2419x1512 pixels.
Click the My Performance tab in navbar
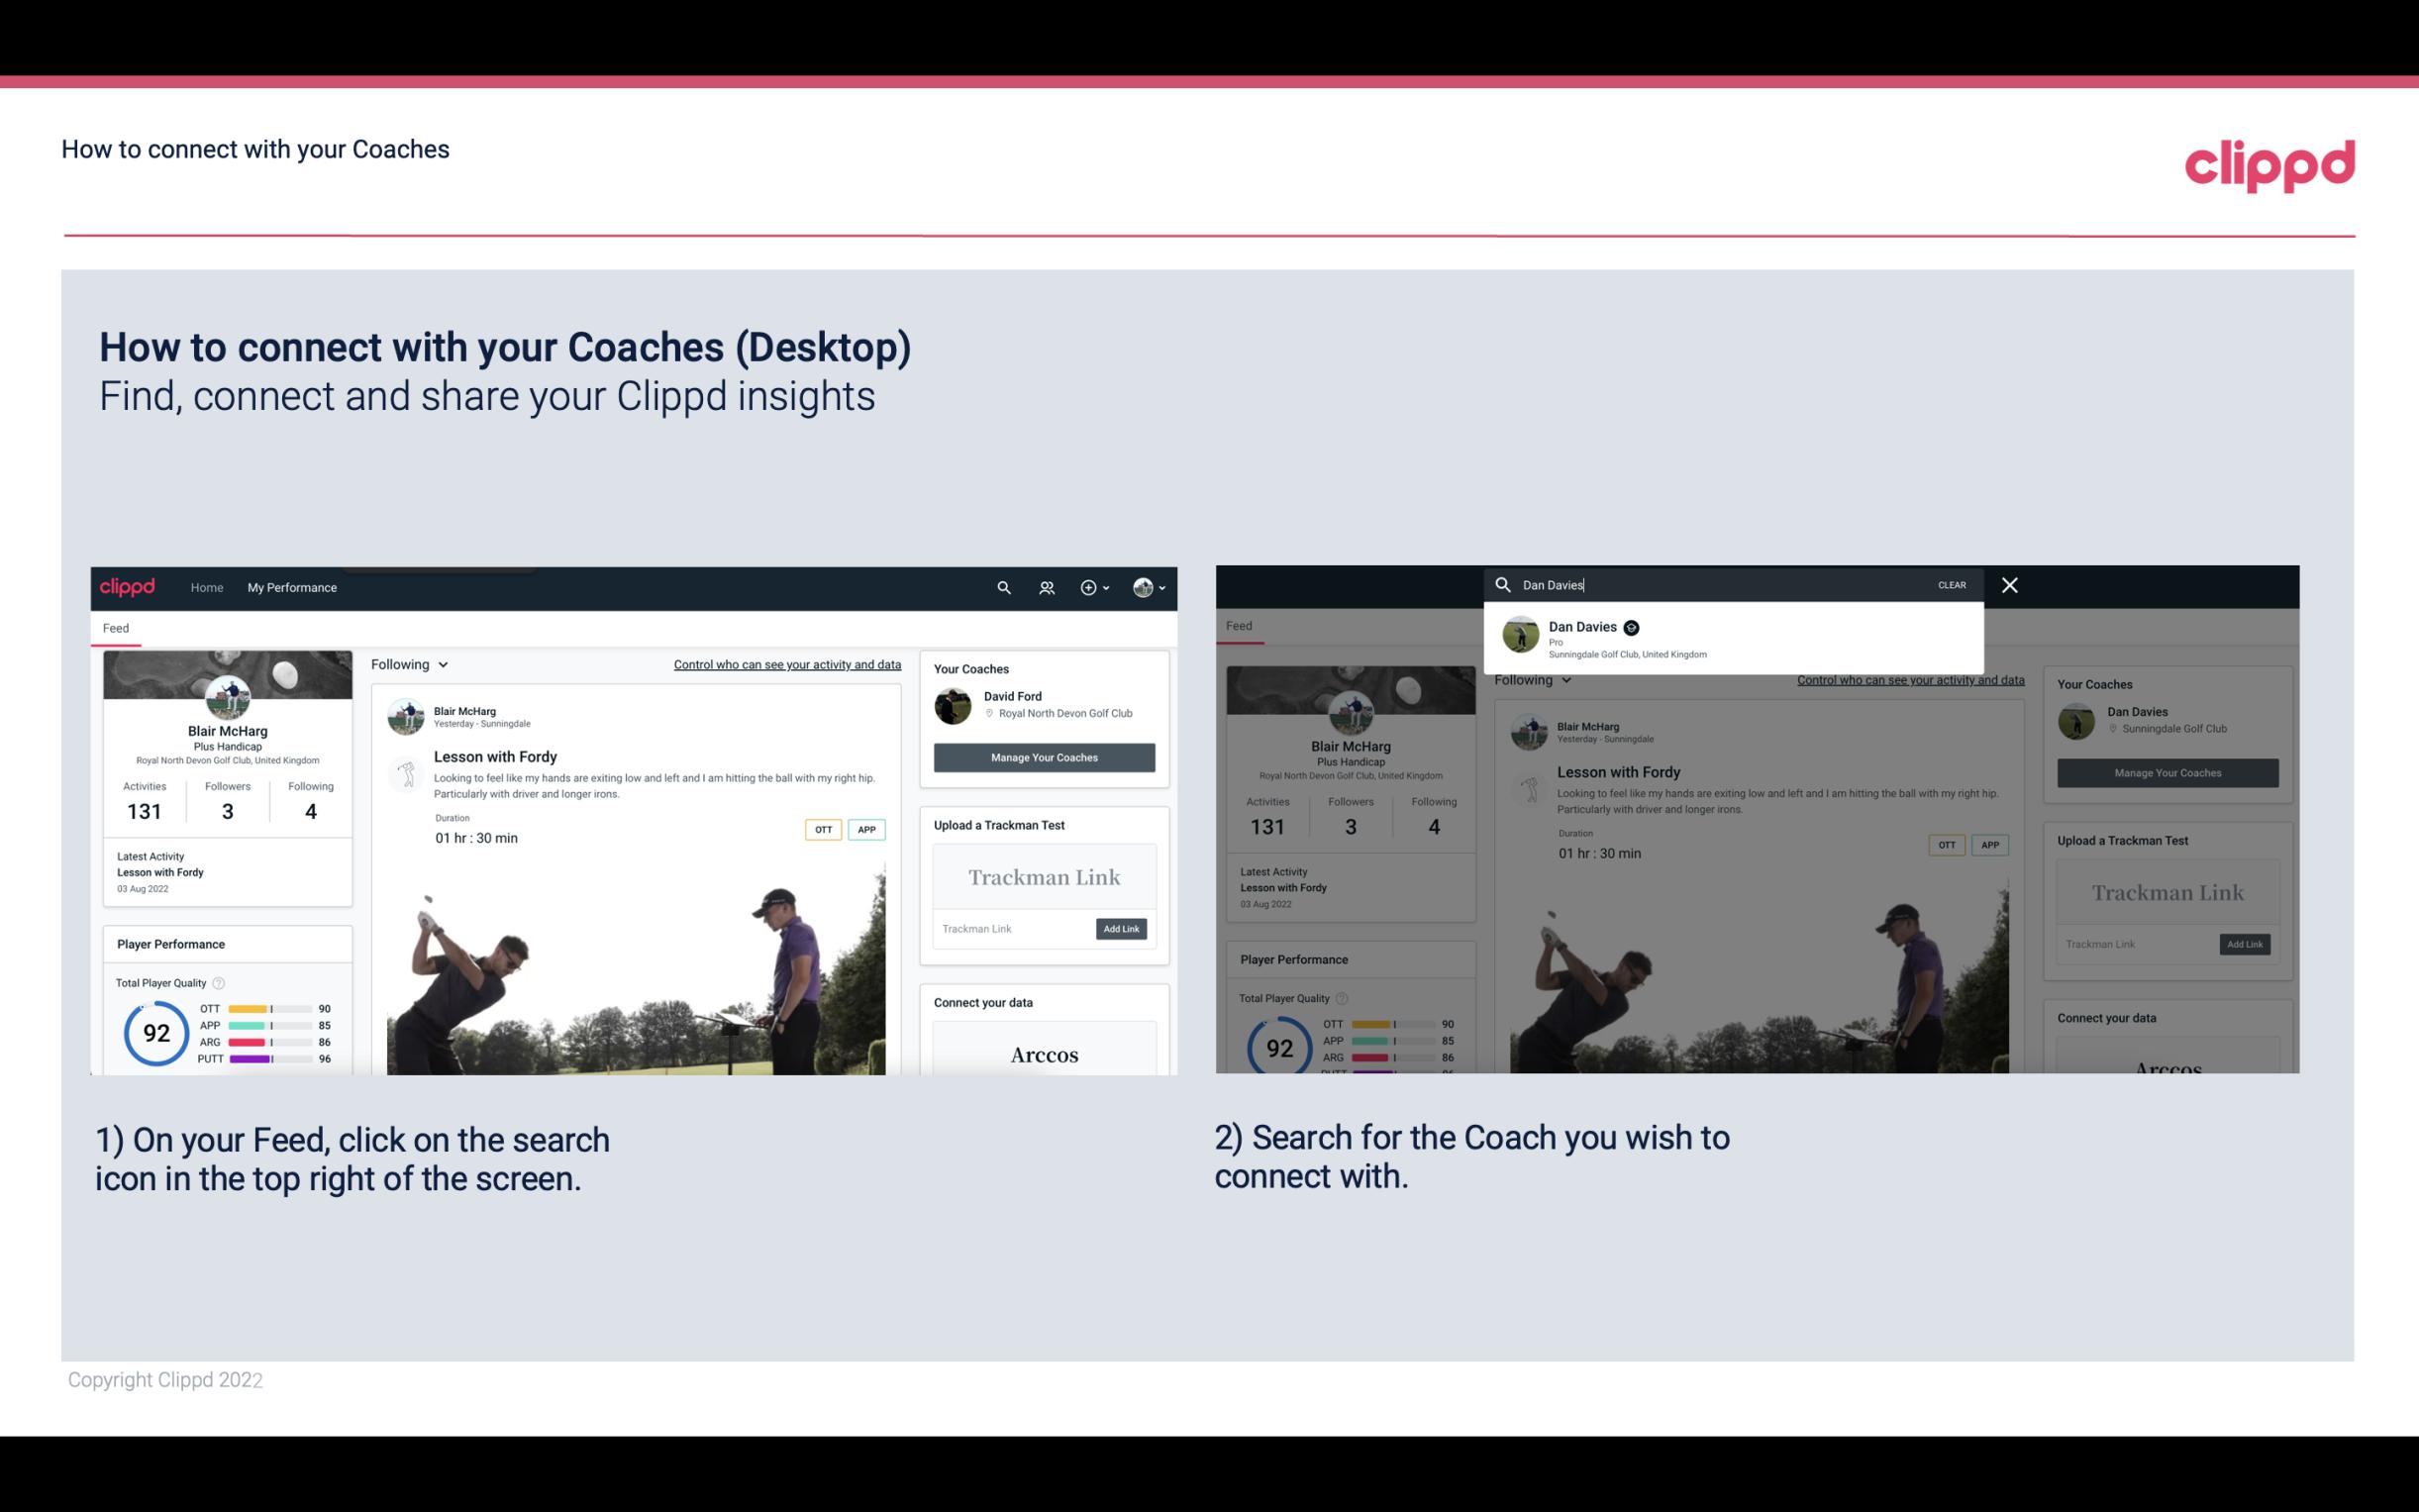point(294,587)
